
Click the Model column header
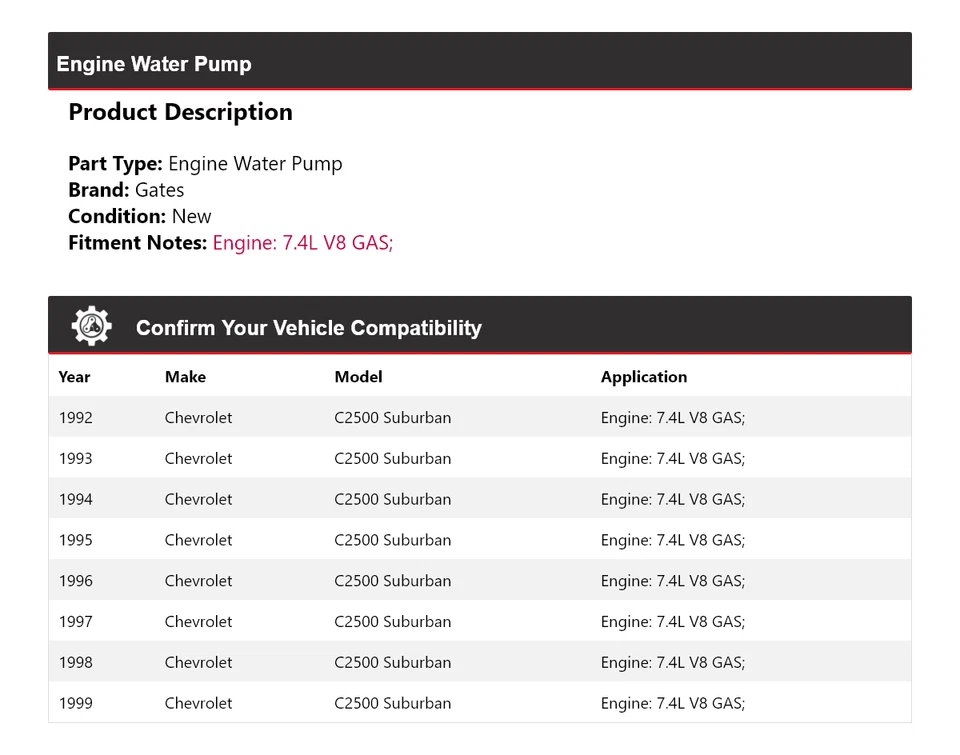coord(358,377)
